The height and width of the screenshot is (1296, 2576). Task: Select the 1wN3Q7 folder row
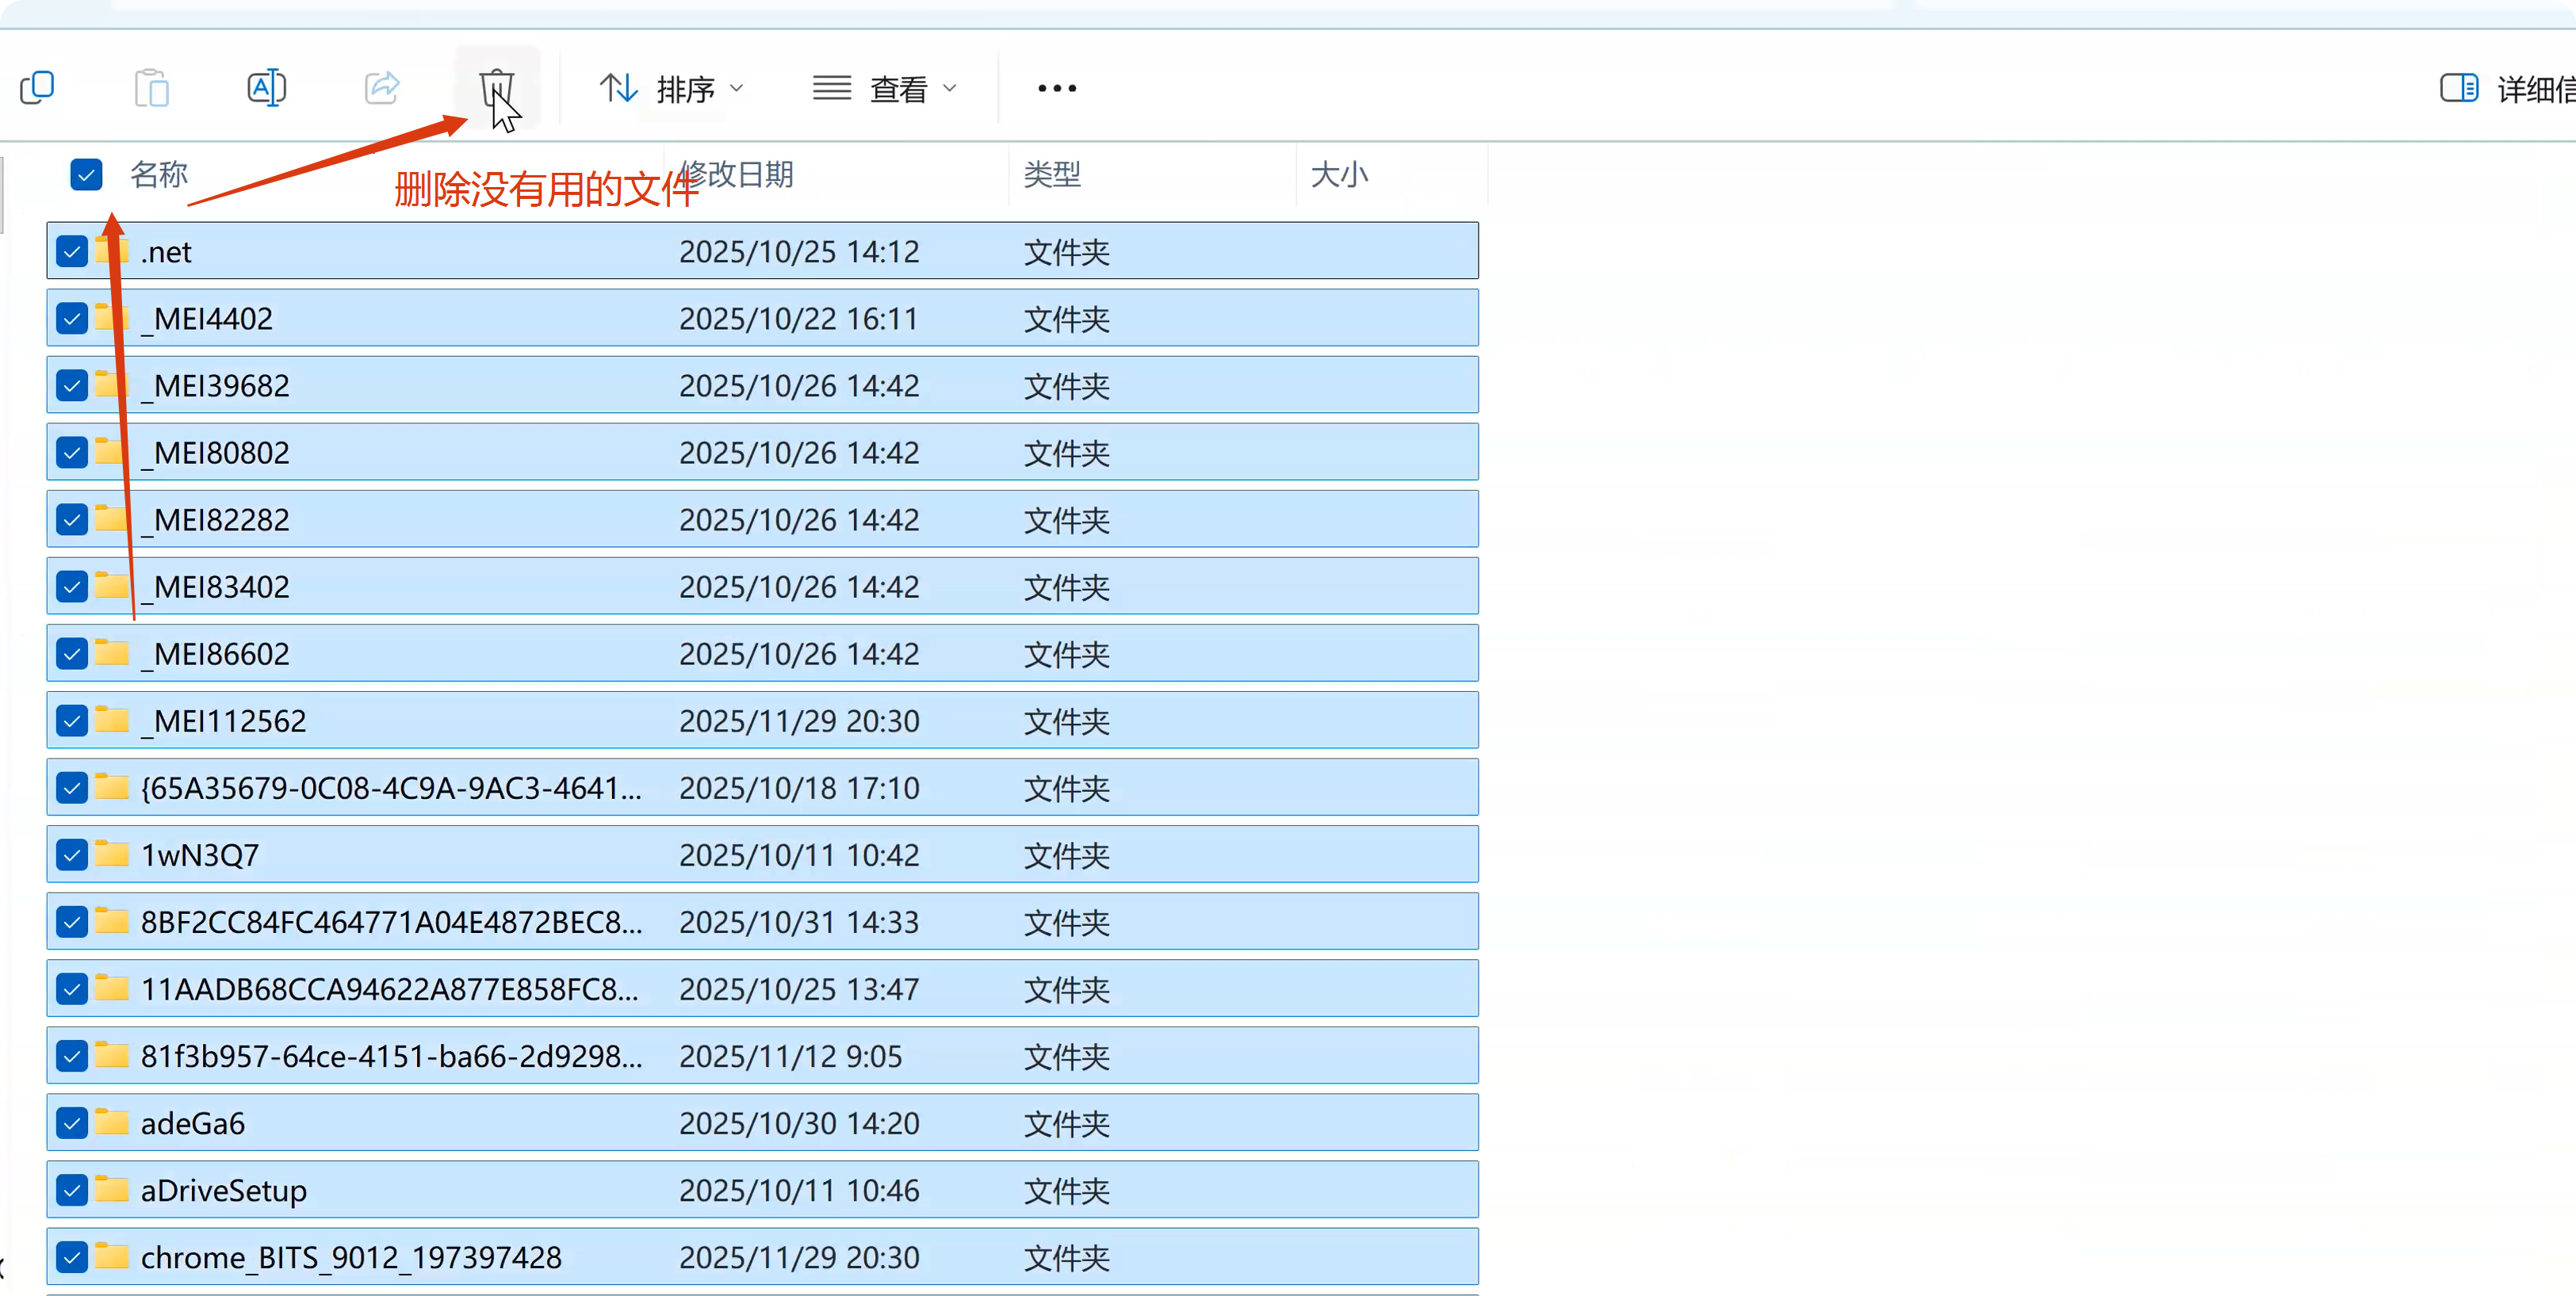click(200, 855)
